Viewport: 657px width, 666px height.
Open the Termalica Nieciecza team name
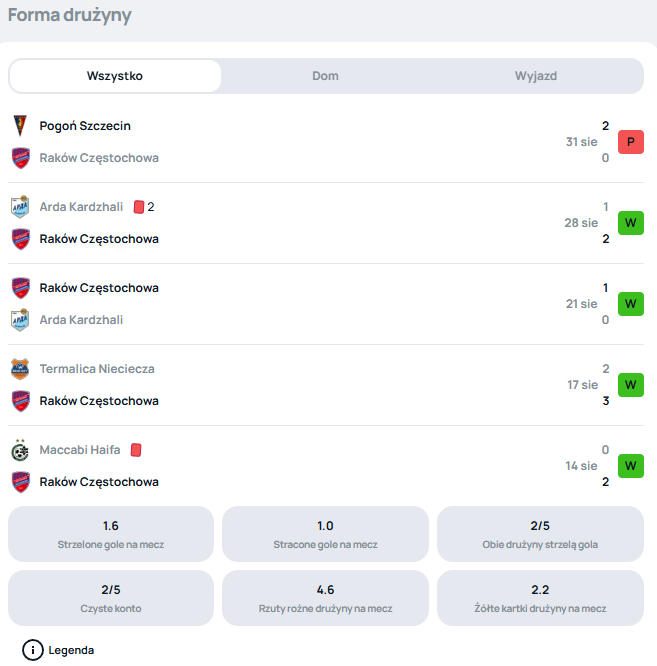point(97,369)
